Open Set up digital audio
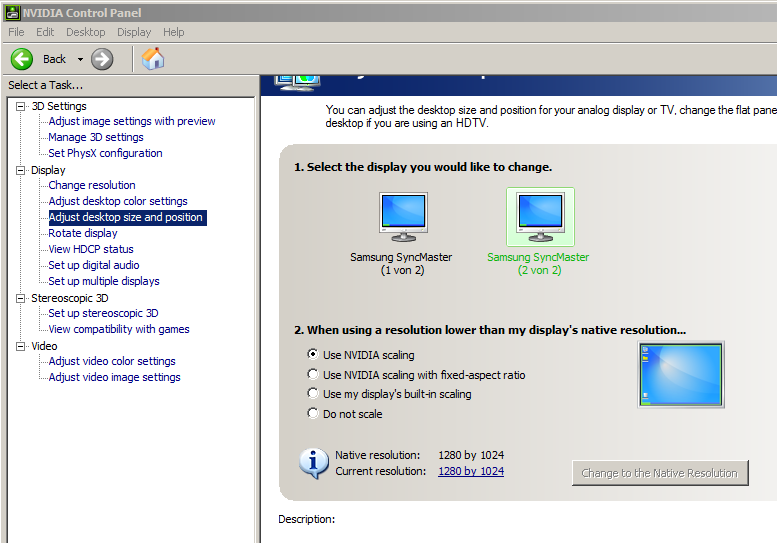Viewport: 777px width, 543px height. 94,265
